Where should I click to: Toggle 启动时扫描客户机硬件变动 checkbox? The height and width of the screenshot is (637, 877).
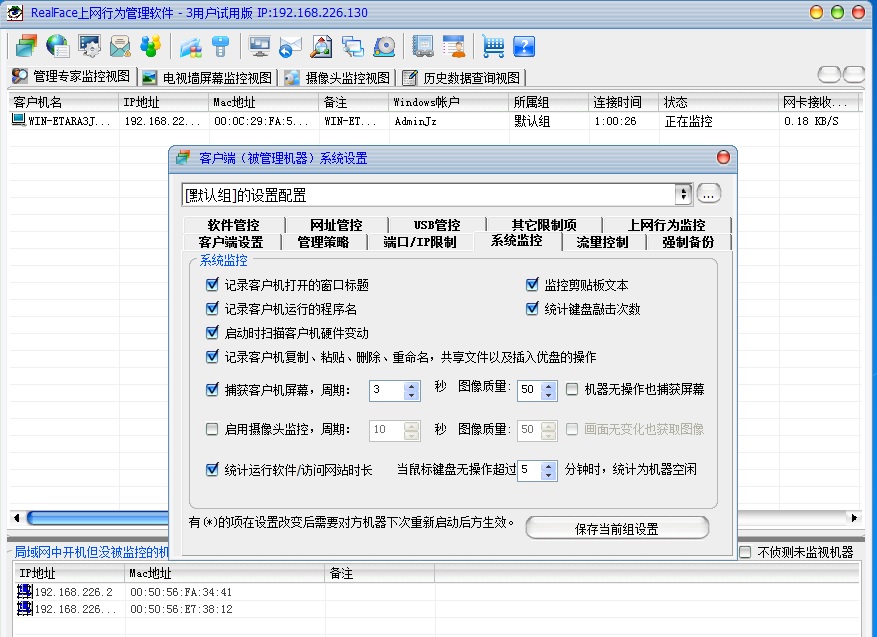(x=212, y=333)
